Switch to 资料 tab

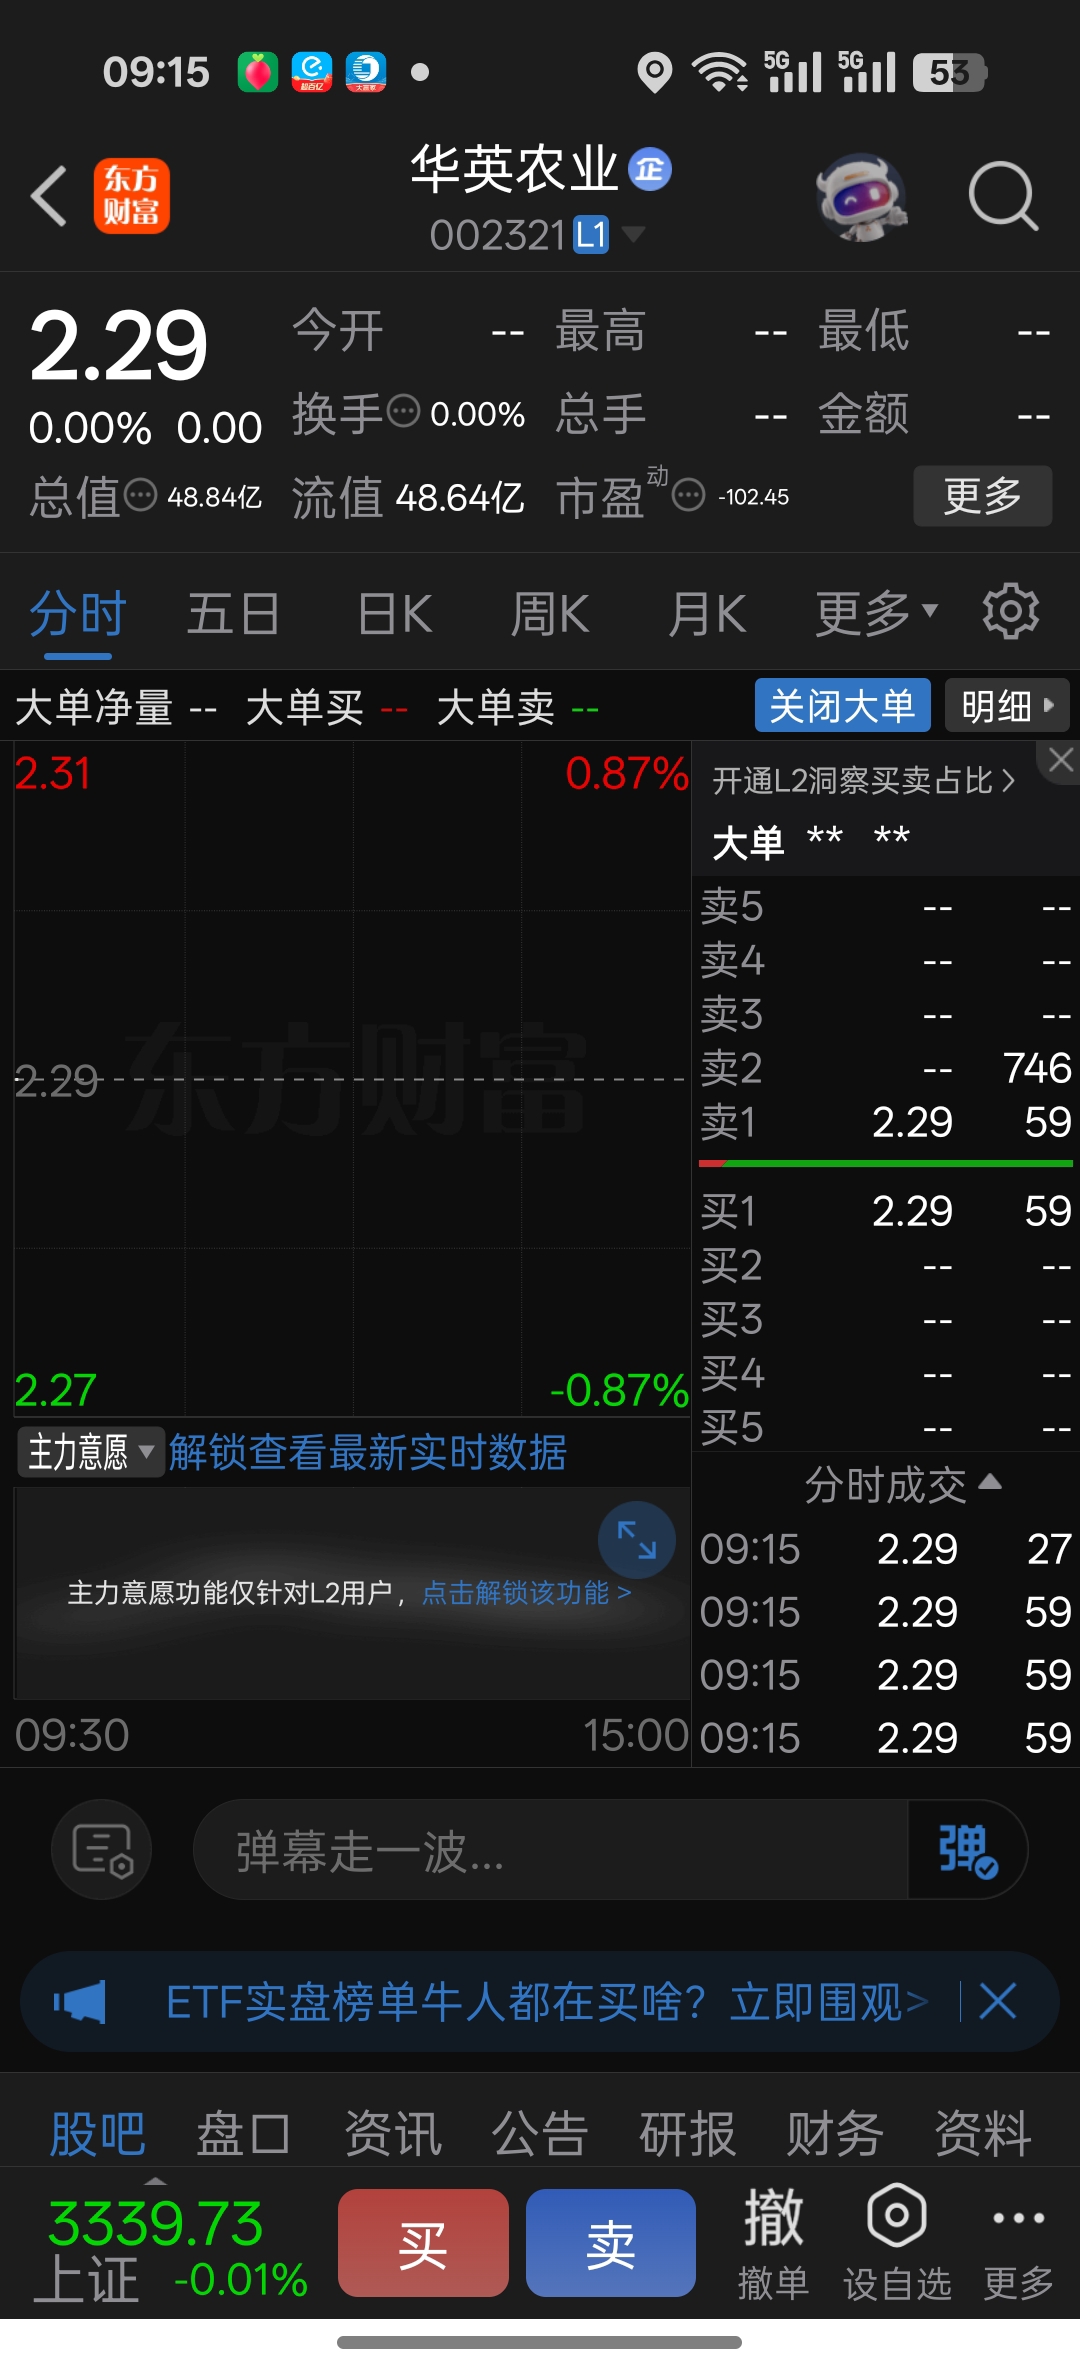tap(983, 2133)
